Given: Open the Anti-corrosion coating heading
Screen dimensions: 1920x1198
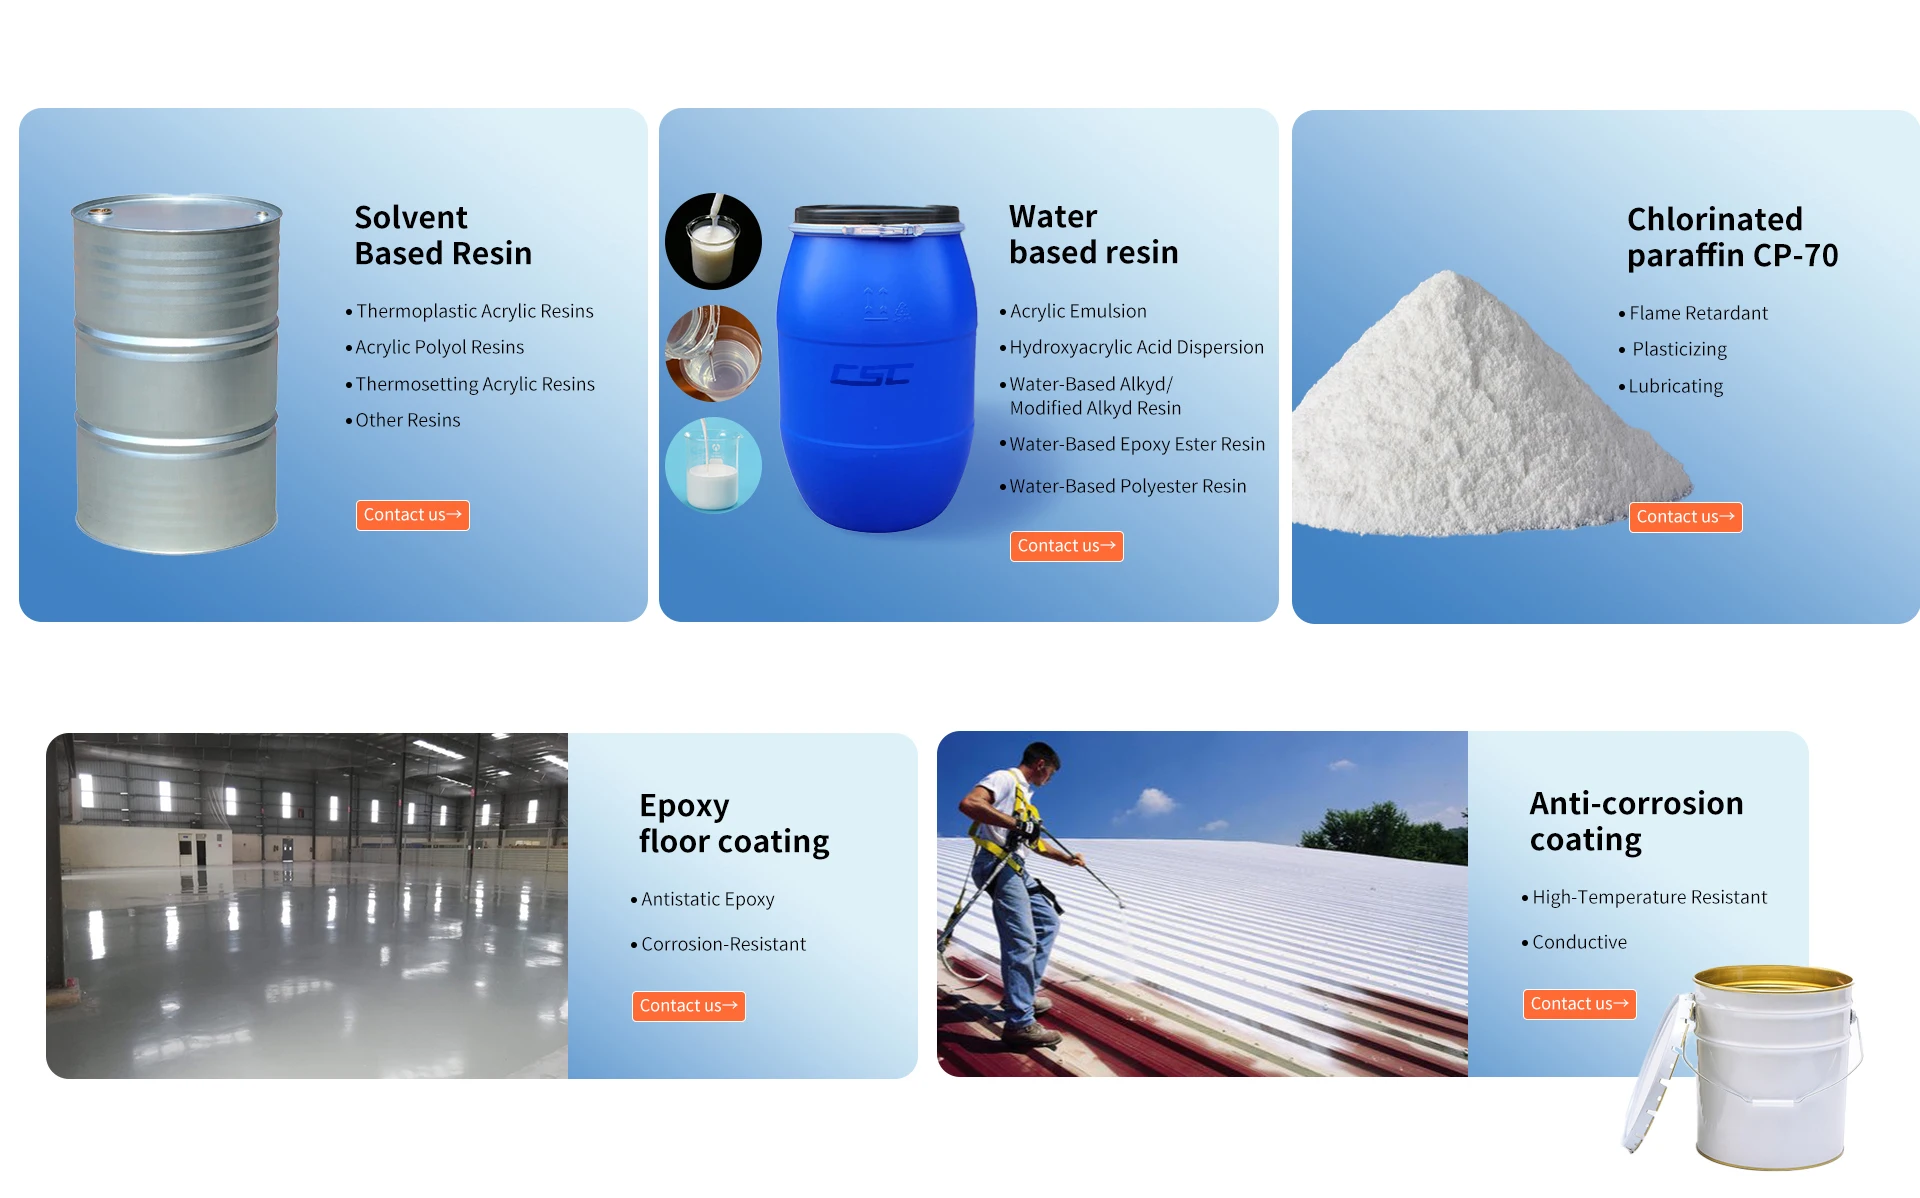Looking at the screenshot, I should coord(1636,822).
